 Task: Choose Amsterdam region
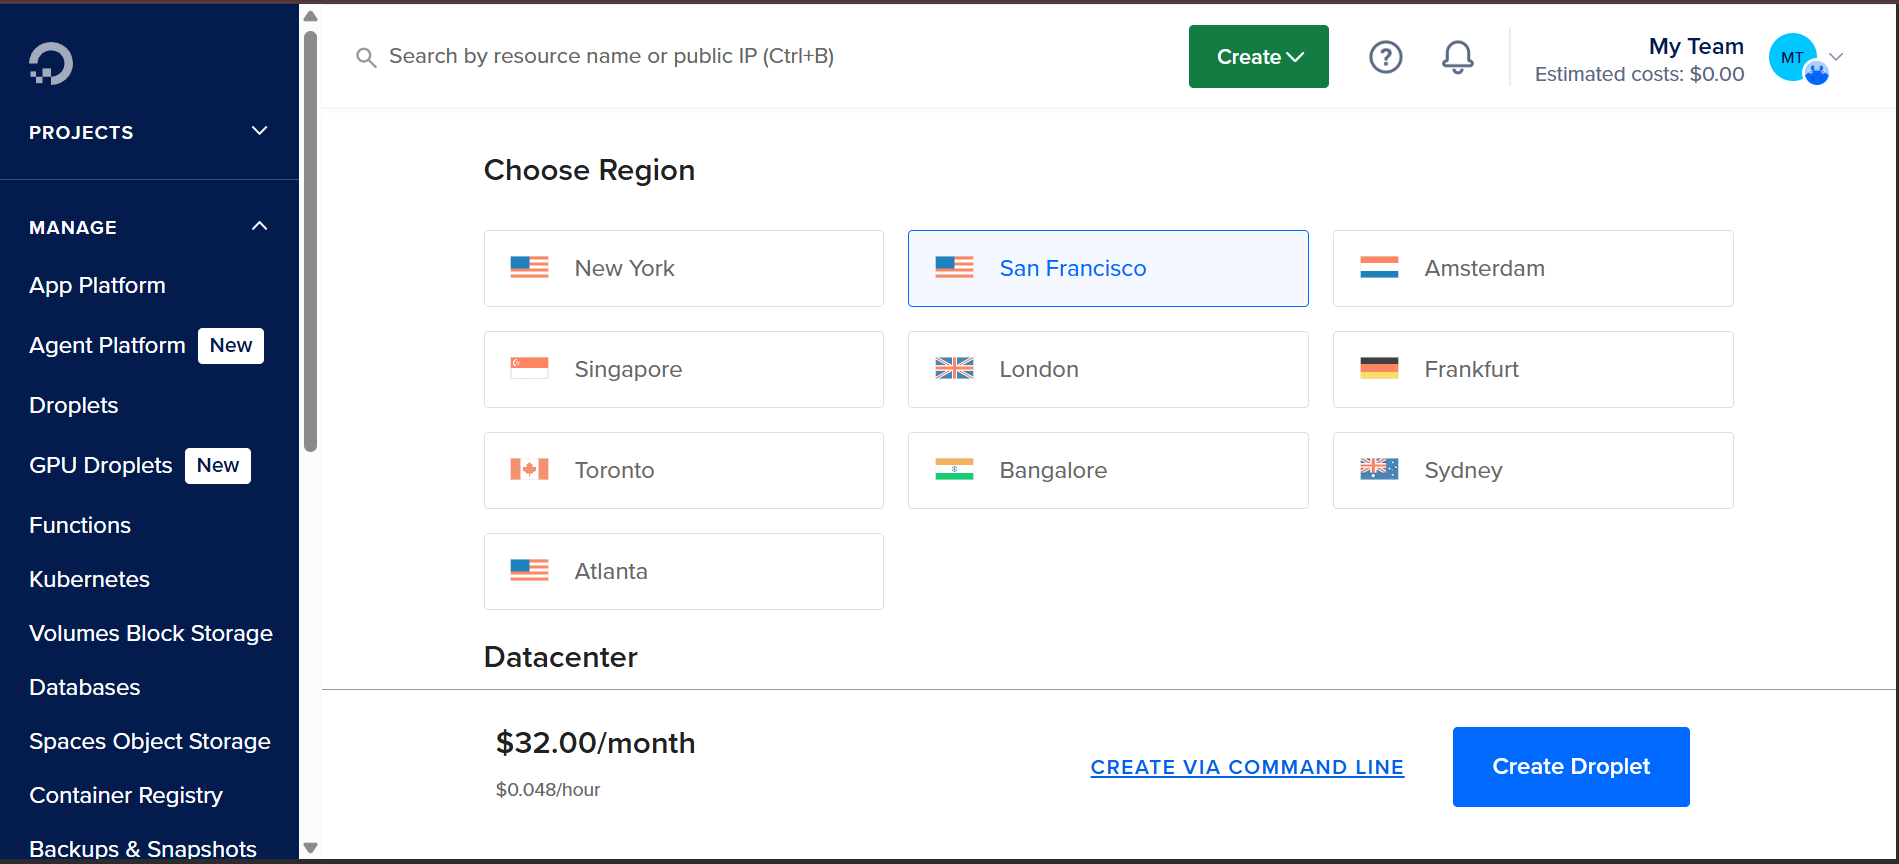point(1533,268)
